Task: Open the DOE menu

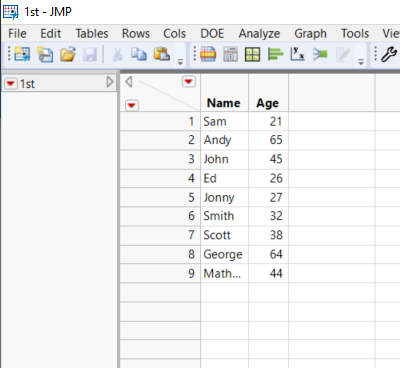Action: (x=212, y=33)
